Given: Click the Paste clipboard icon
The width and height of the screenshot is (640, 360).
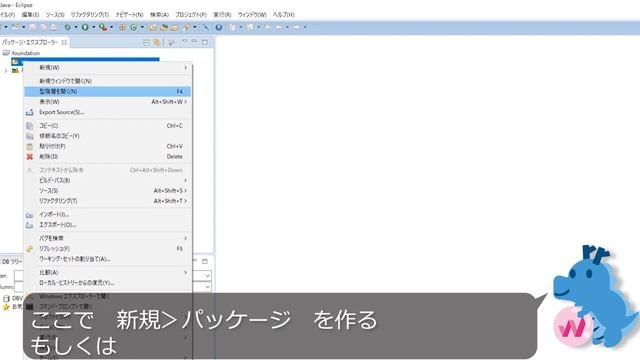Looking at the screenshot, I should tap(30, 147).
